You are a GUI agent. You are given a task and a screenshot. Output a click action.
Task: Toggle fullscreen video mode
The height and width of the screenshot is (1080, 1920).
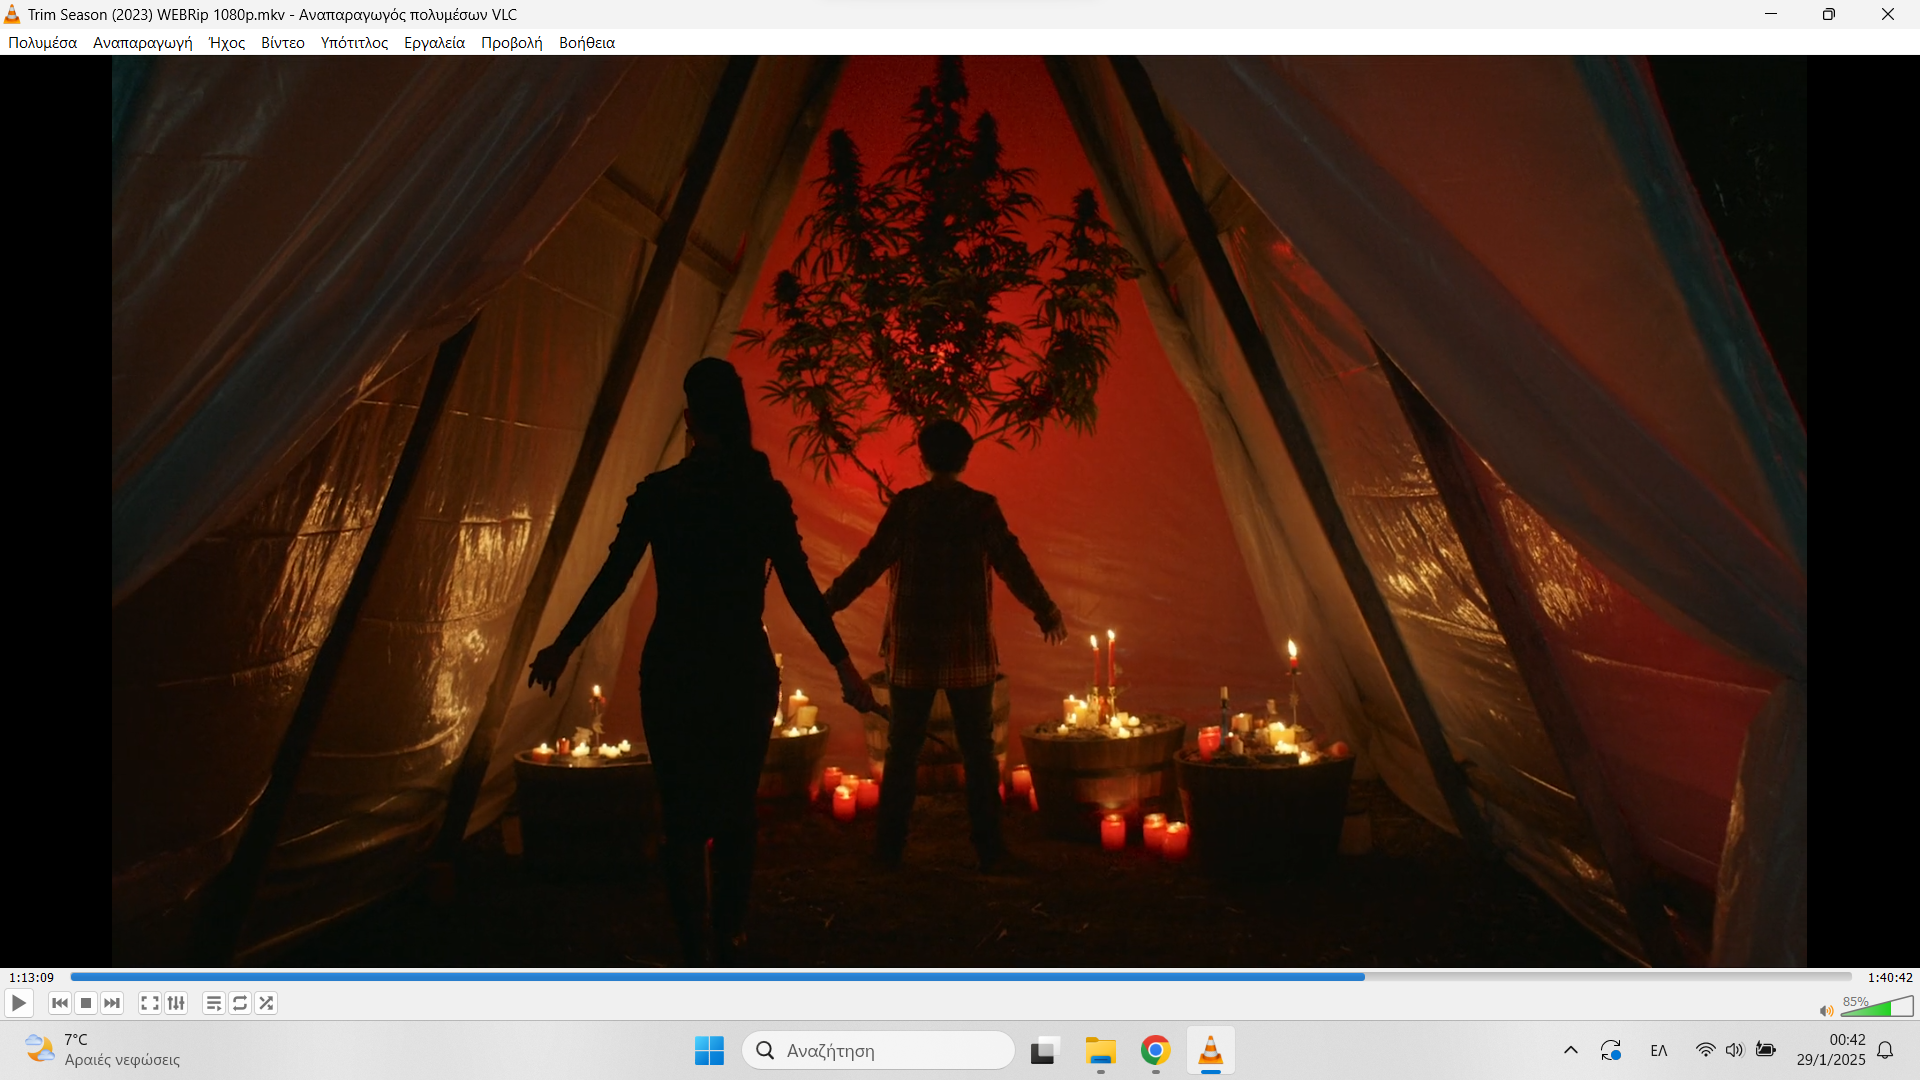(149, 1003)
